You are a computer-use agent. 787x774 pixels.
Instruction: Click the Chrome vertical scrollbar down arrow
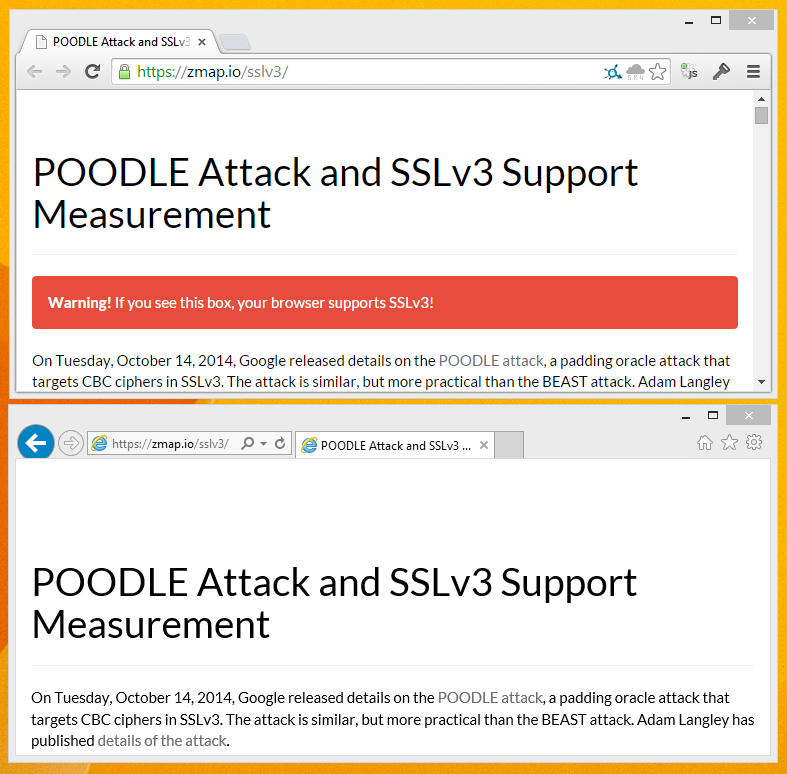pos(761,382)
